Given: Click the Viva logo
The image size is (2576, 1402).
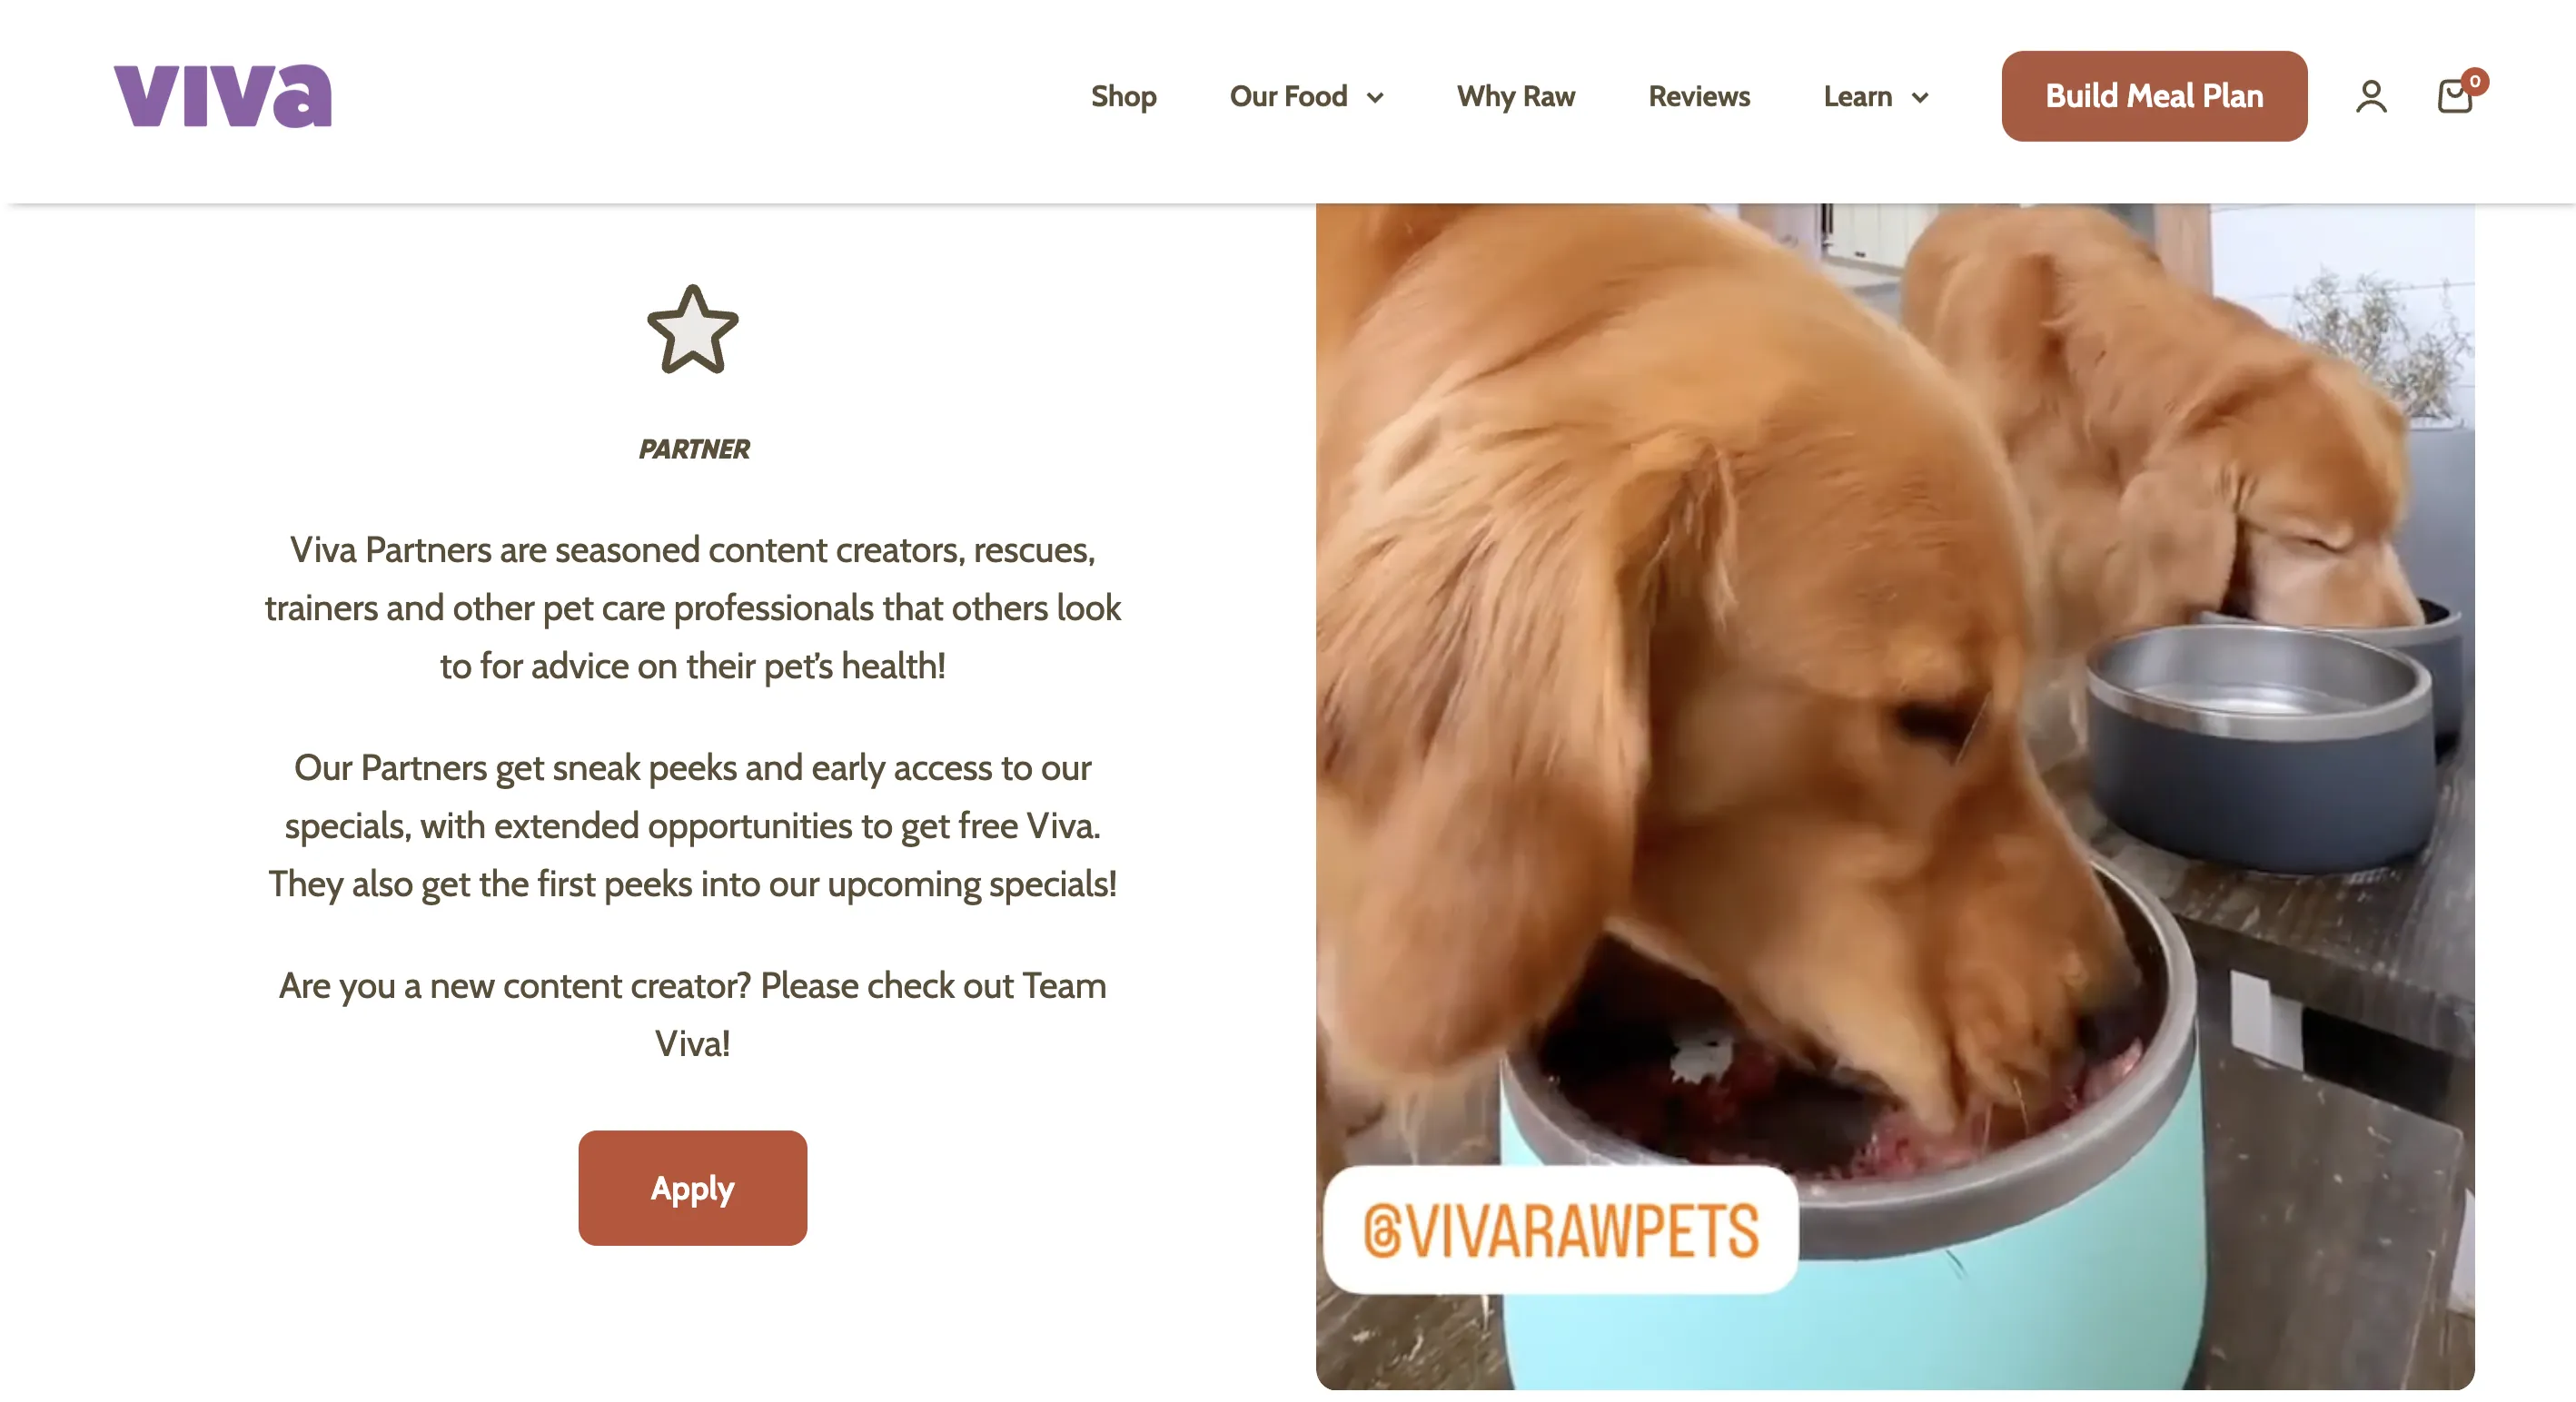Looking at the screenshot, I should (222, 96).
